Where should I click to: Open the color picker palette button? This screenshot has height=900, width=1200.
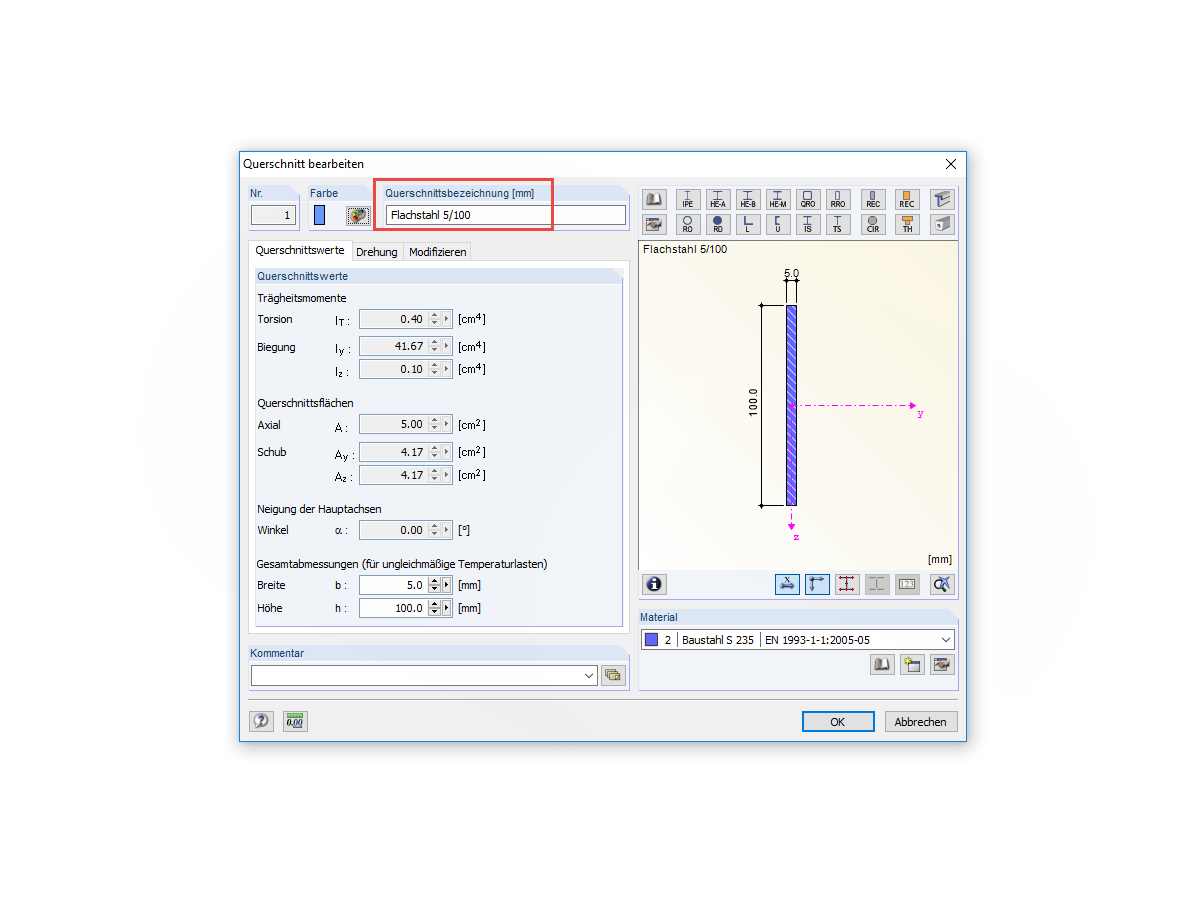[x=358, y=215]
